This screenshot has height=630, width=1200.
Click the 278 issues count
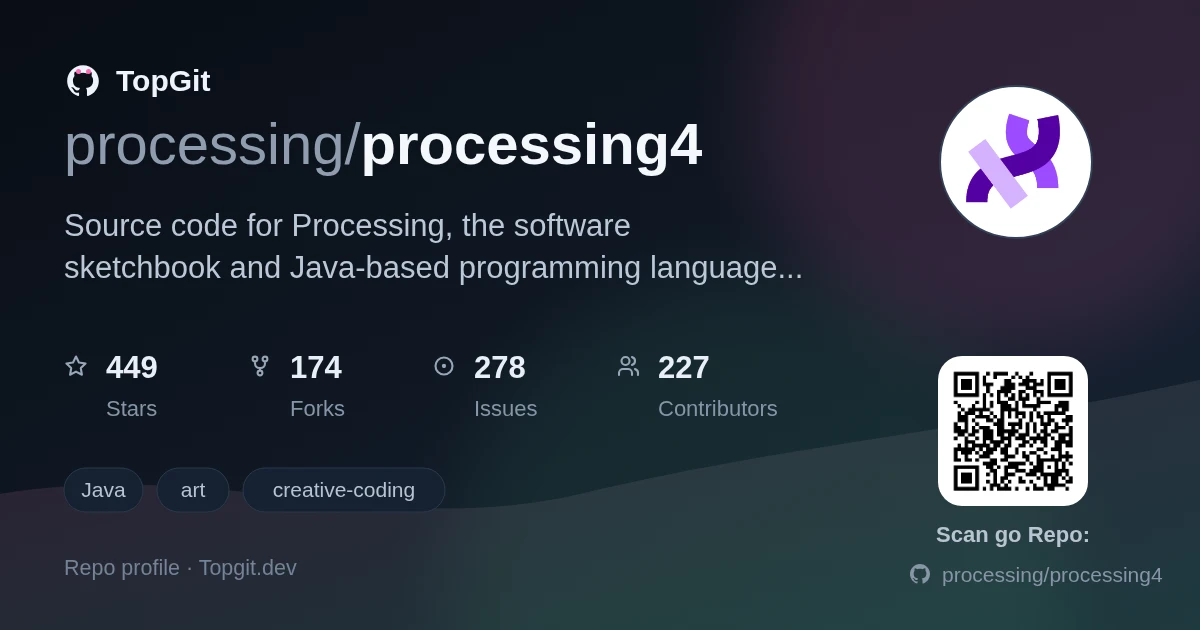(500, 367)
